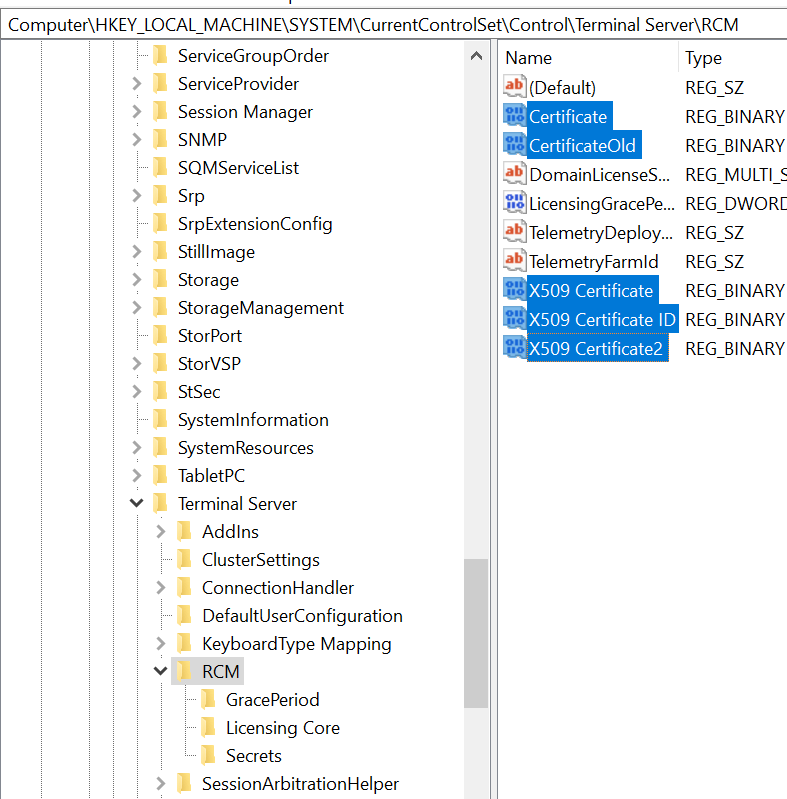Click the X509 Certificate ID binary icon
Screen dimensions: 787x799
click(514, 319)
